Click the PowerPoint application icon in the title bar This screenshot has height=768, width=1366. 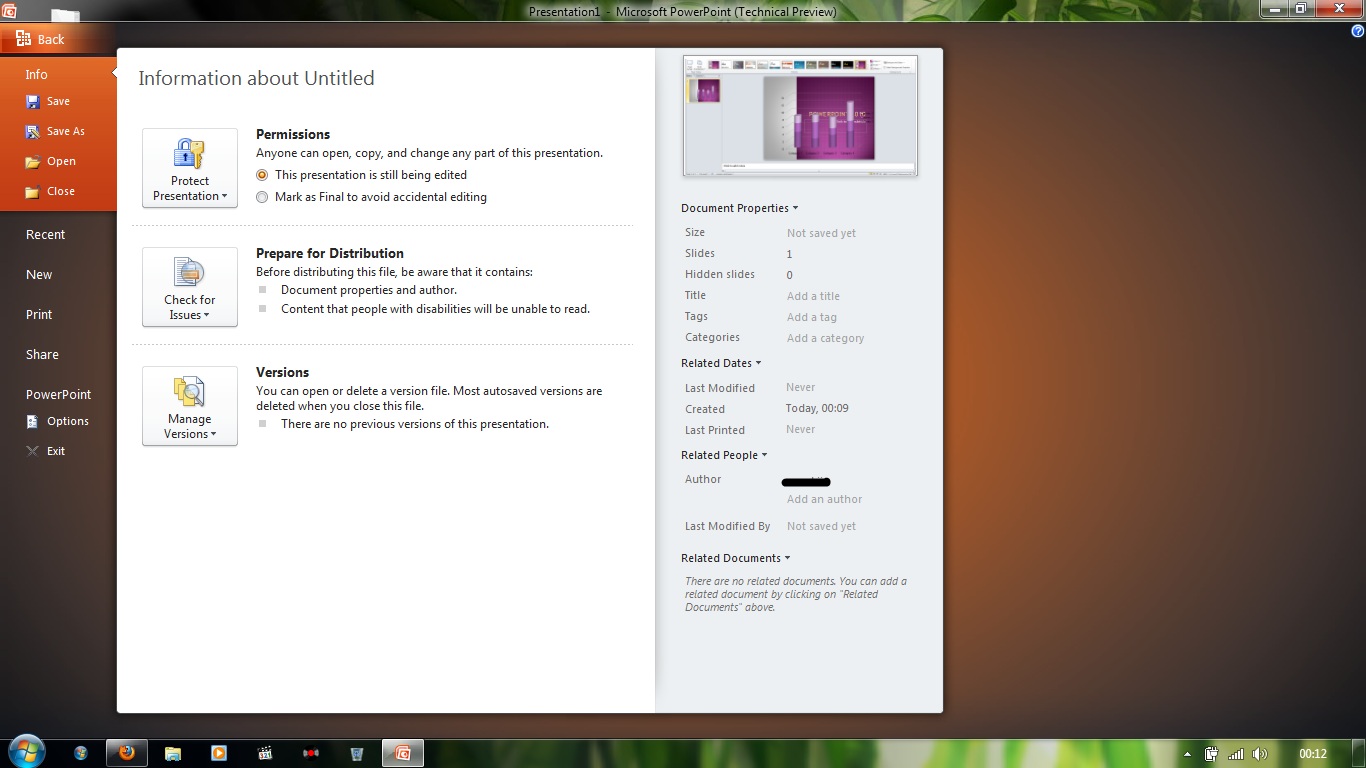(9, 11)
